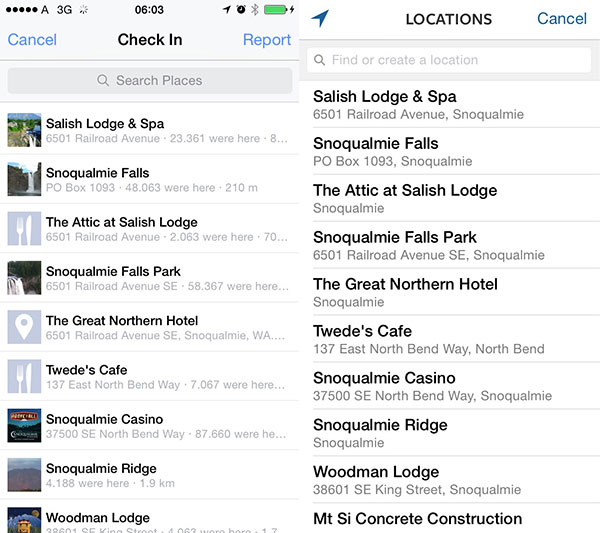Viewport: 600px width, 533px height.
Task: Select Salish Lodge & Spa in Check In list
Action: click(x=149, y=130)
